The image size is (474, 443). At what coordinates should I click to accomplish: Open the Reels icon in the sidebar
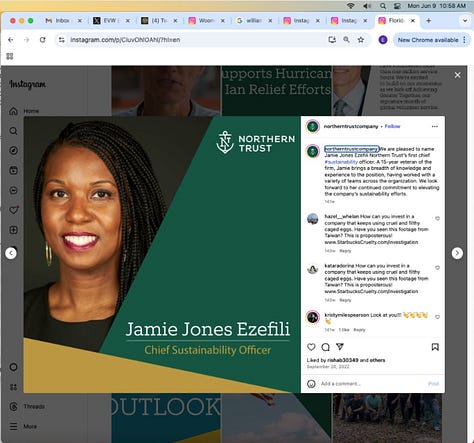[x=13, y=171]
